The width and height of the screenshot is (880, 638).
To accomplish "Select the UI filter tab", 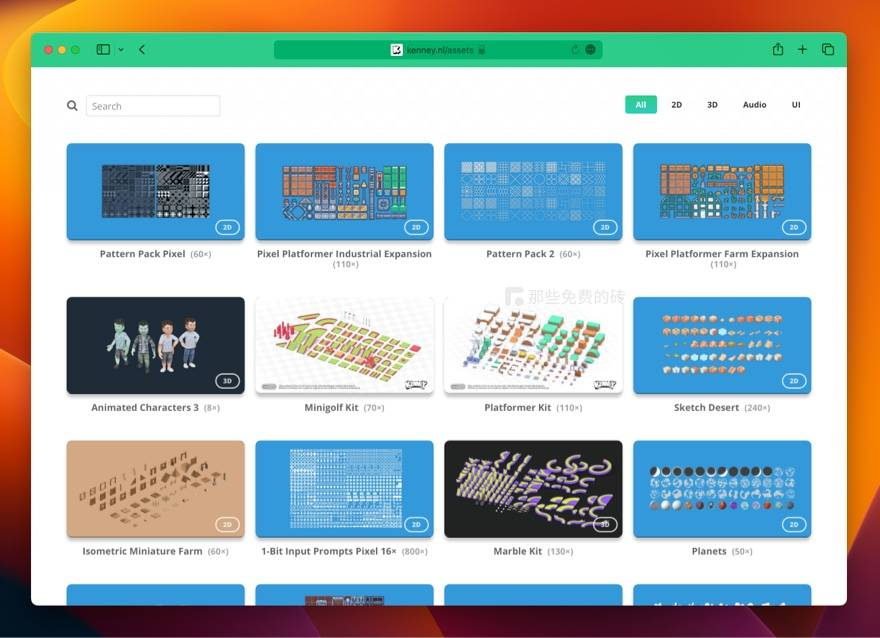I will [796, 104].
